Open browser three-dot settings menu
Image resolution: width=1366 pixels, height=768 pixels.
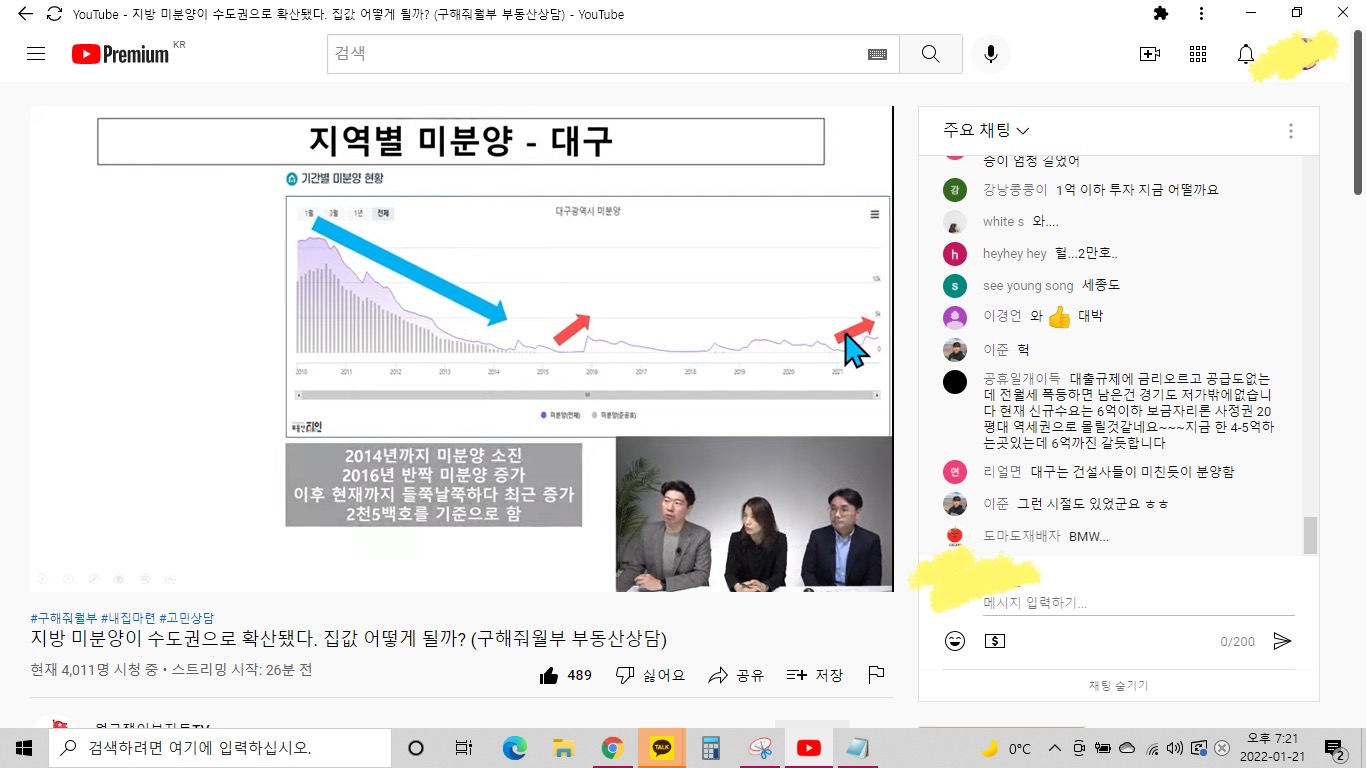pyautogui.click(x=1201, y=14)
